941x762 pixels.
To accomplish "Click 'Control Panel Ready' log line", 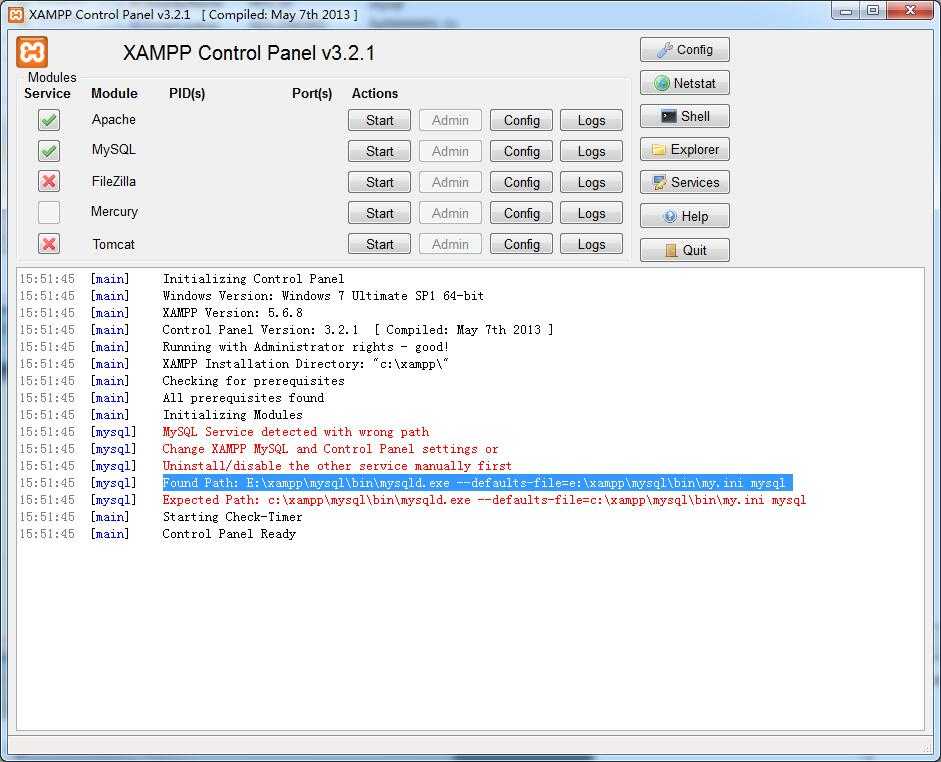I will point(229,534).
